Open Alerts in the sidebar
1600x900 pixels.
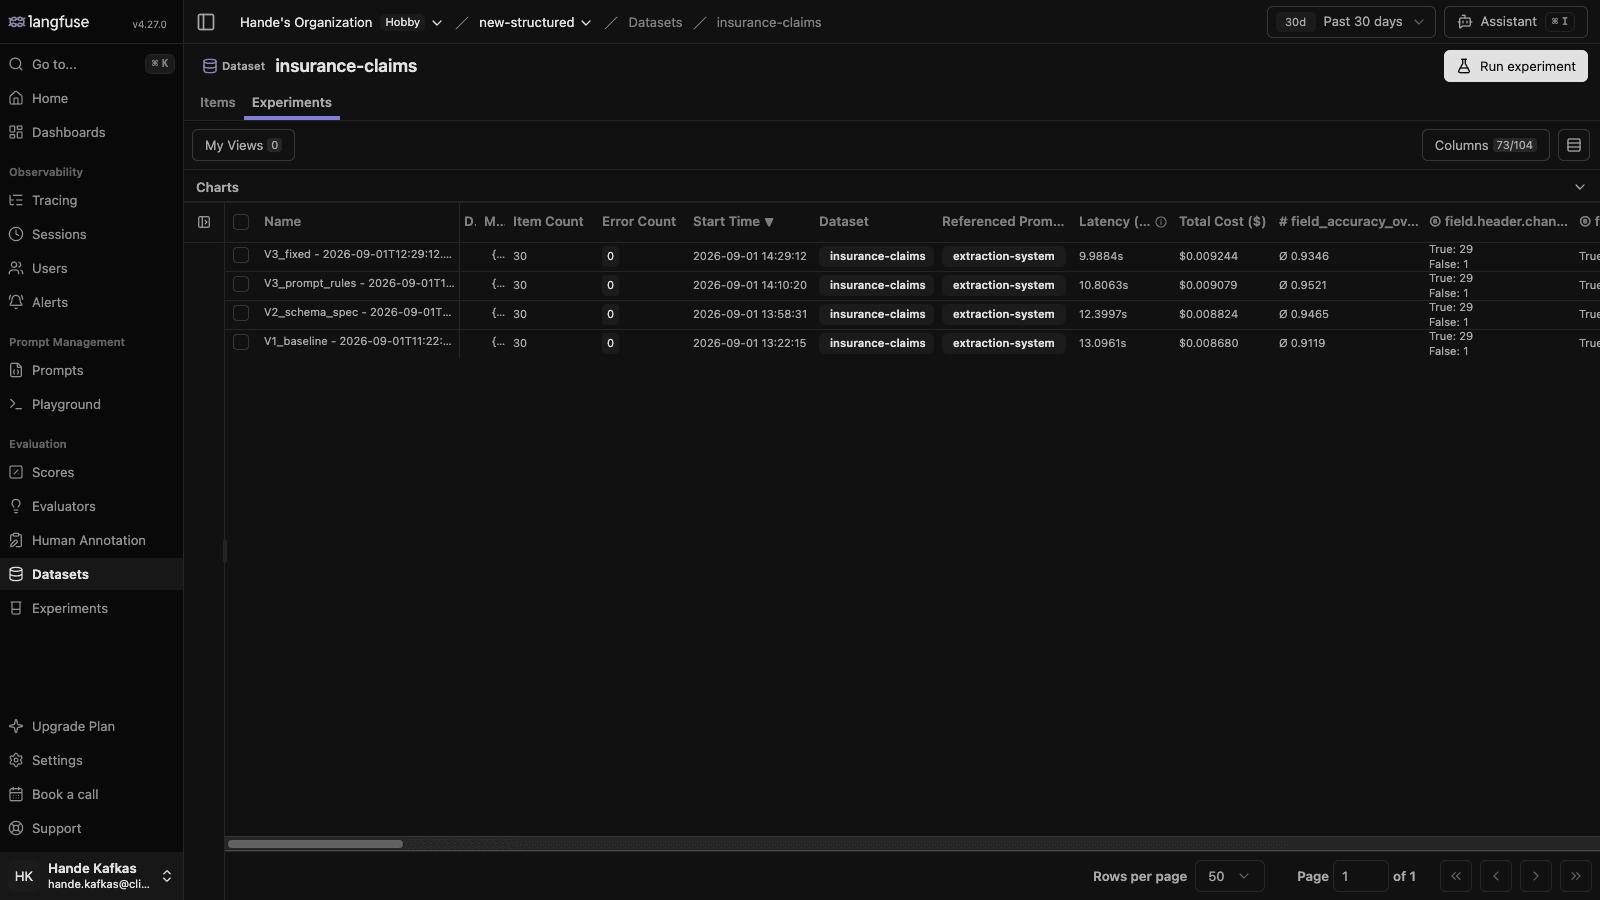tap(91, 302)
